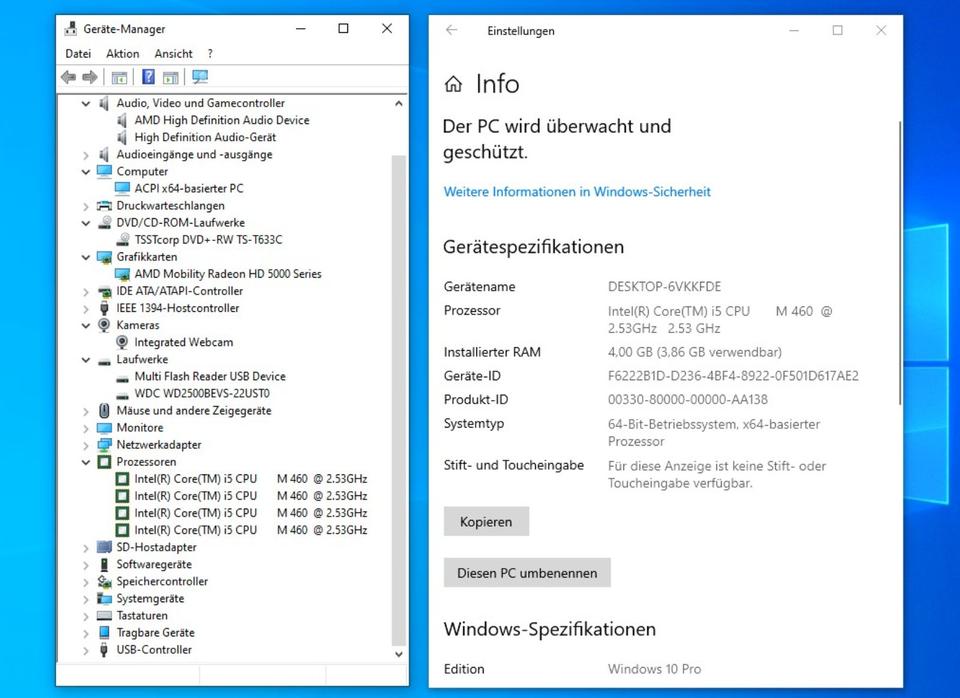This screenshot has width=960, height=698.
Task: Click the Home icon next to Info
Action: 453,84
